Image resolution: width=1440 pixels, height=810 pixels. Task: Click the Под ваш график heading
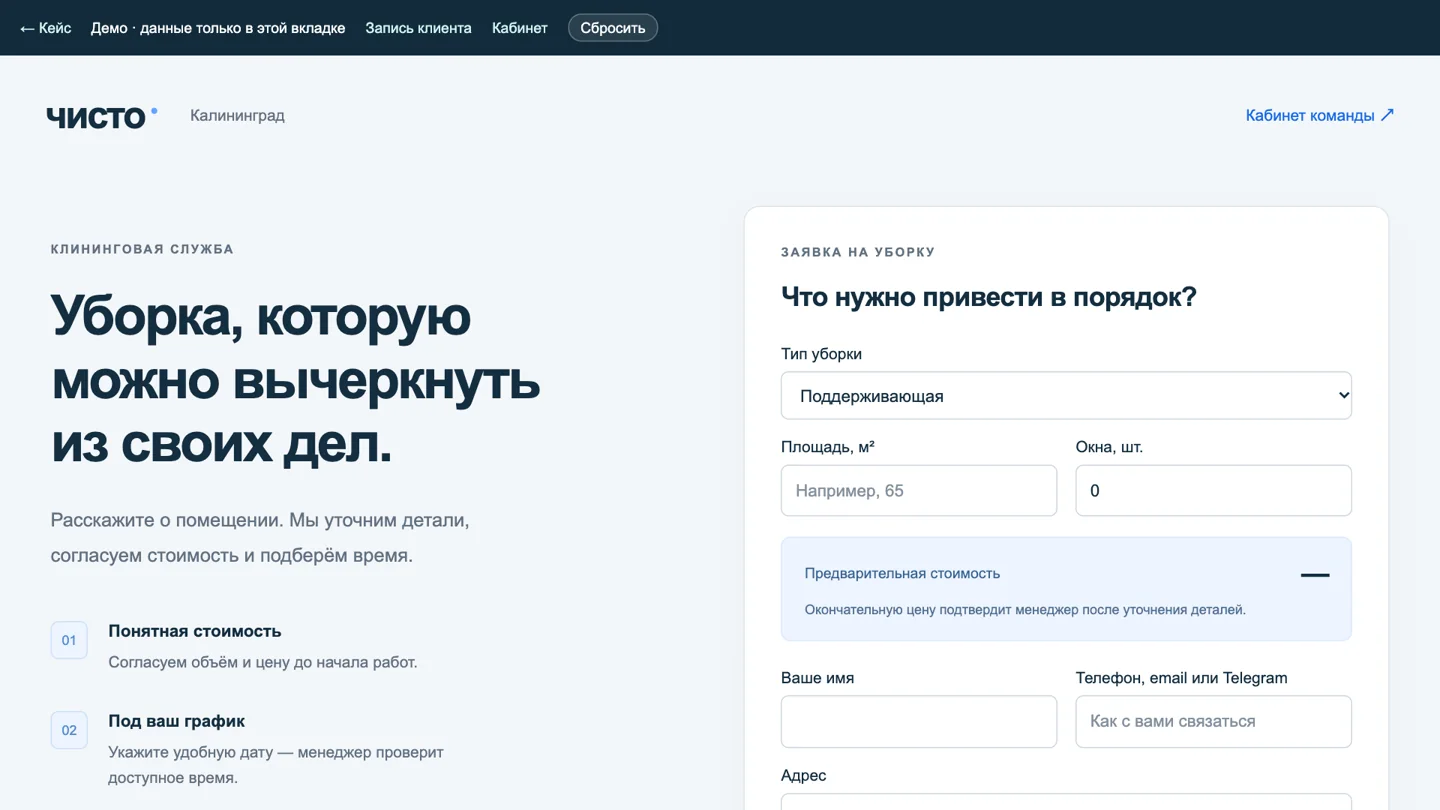click(176, 721)
